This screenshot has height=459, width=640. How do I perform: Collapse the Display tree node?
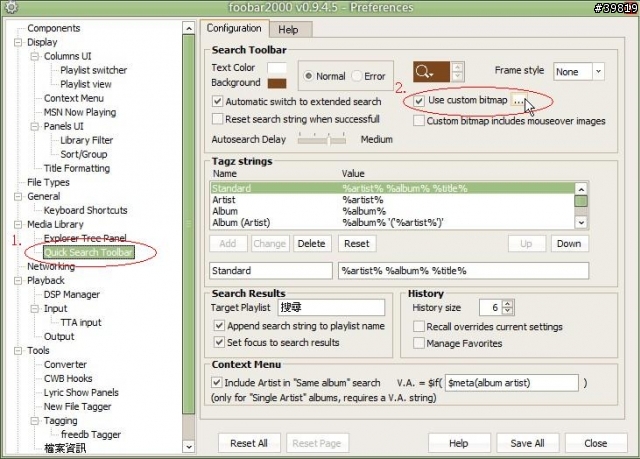point(18,42)
